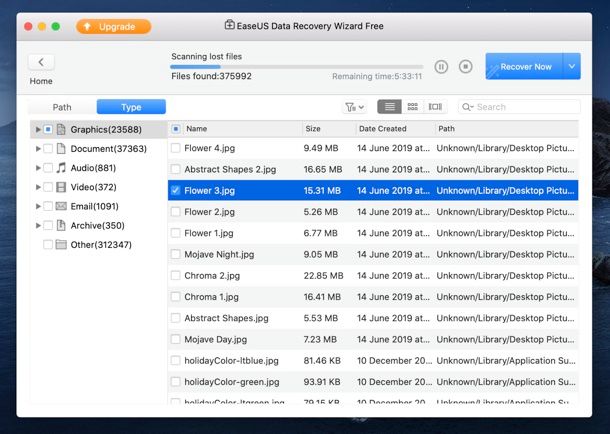Pause the scan with the pause icon

442,66
